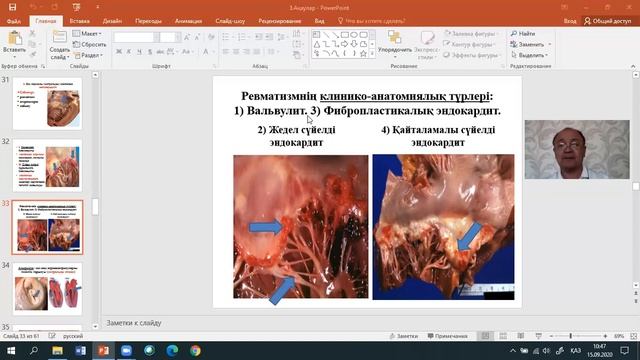Click the Найти find button
640x360 pixels.
click(523, 33)
